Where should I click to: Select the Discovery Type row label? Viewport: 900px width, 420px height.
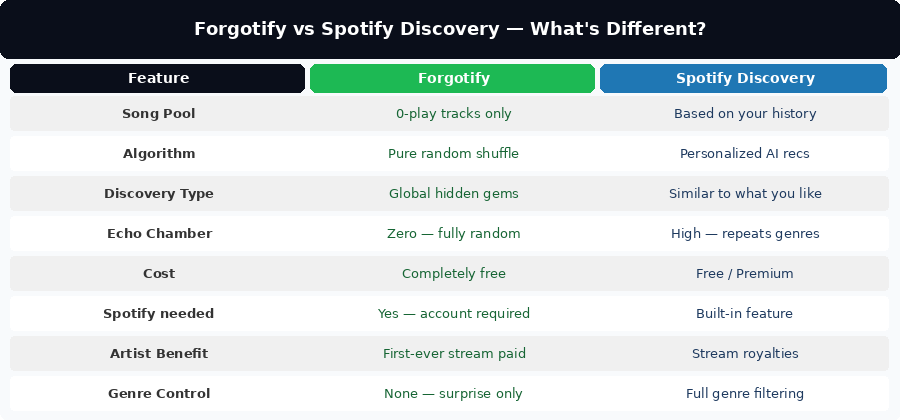click(158, 194)
